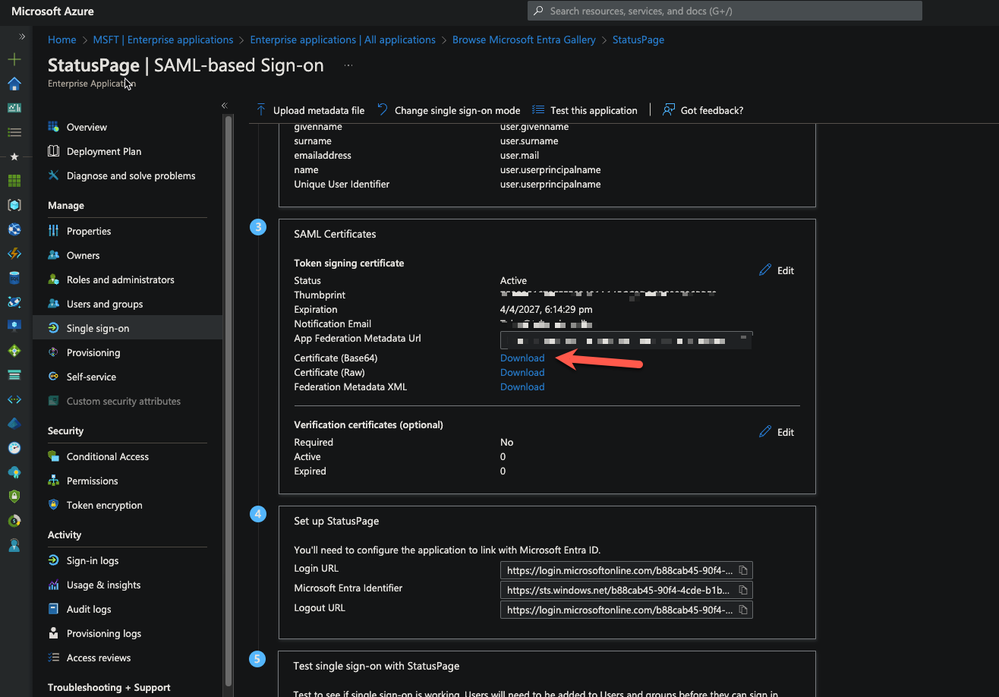Open the Dashboard icon in left rail
The height and width of the screenshot is (697, 999).
(x=14, y=108)
